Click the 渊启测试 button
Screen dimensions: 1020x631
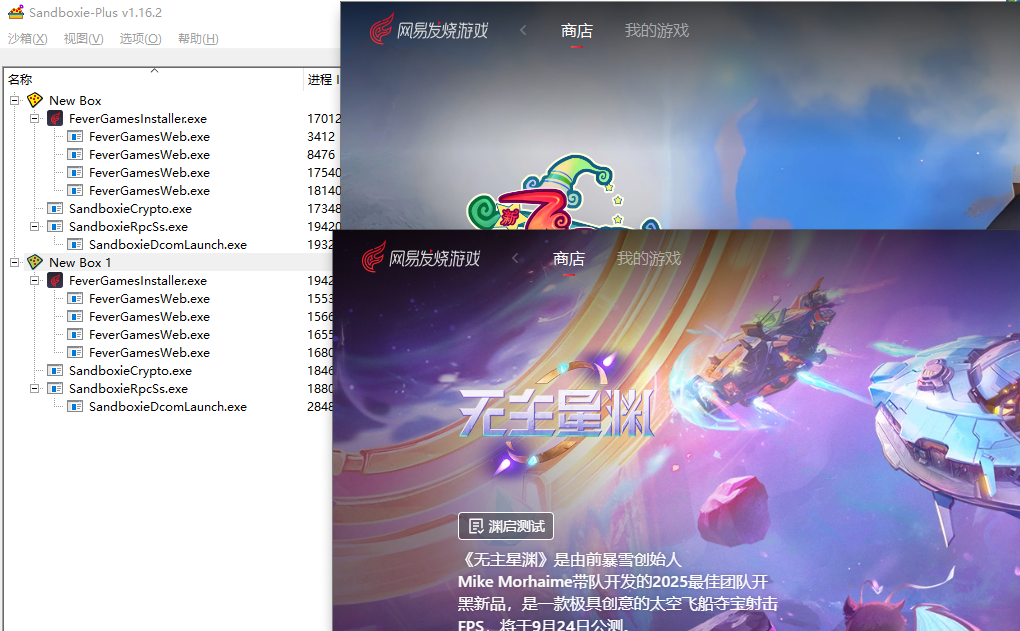(506, 526)
